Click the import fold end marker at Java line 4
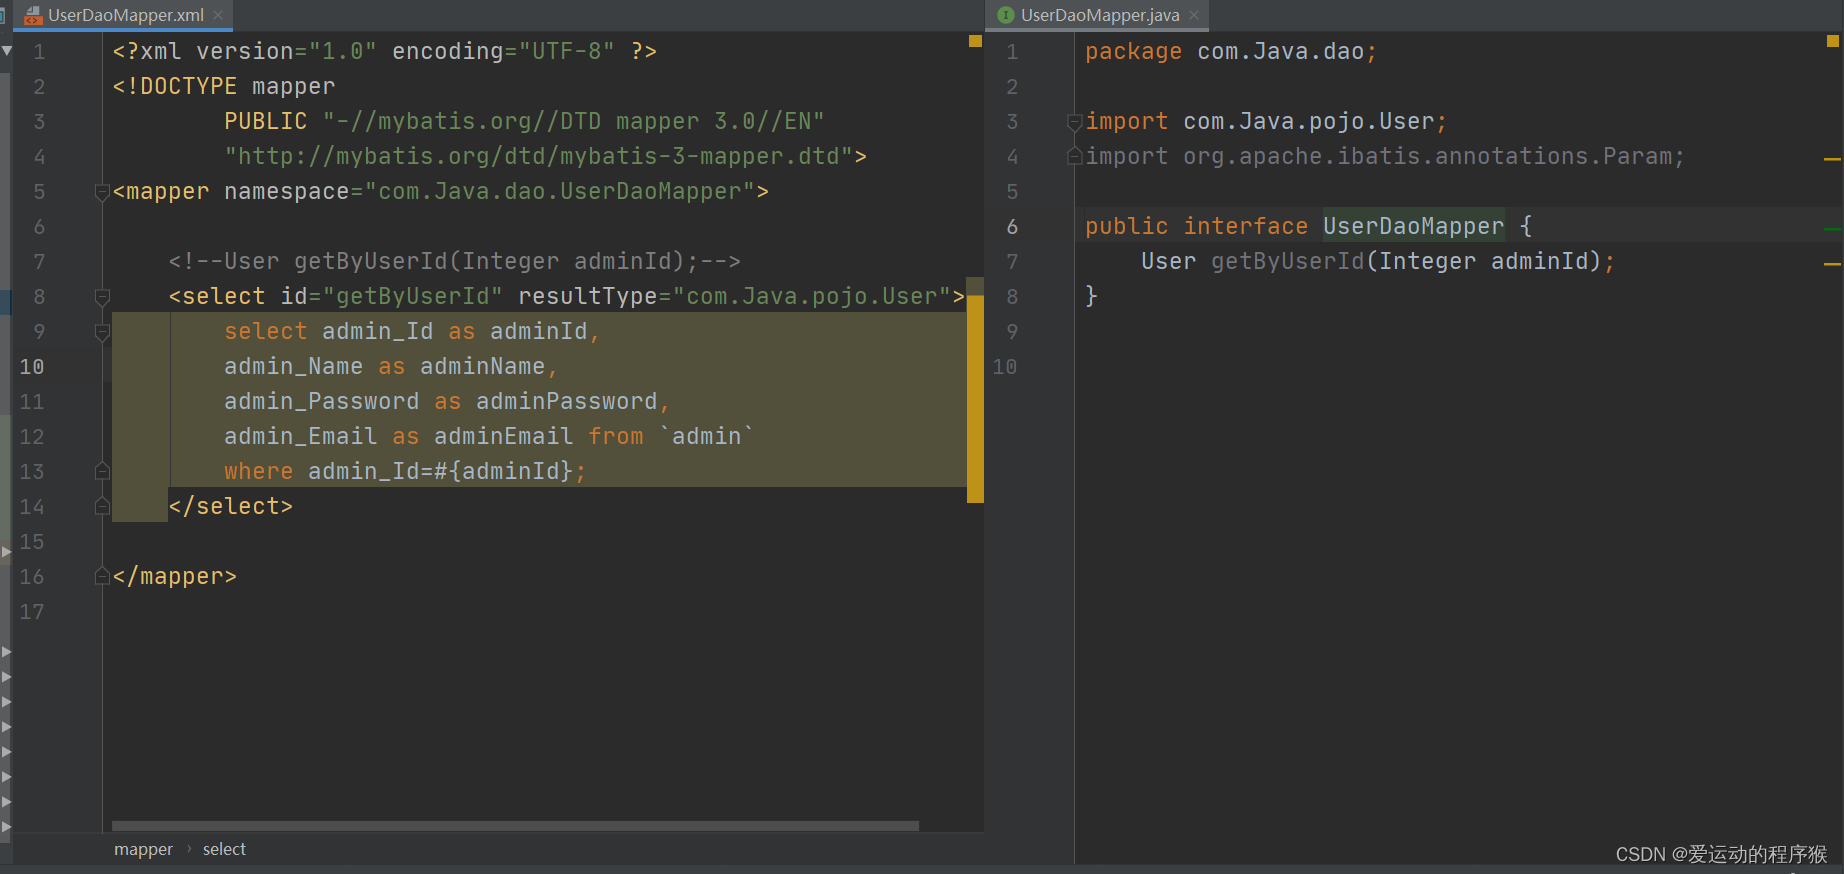The width and height of the screenshot is (1844, 874). [x=1075, y=156]
